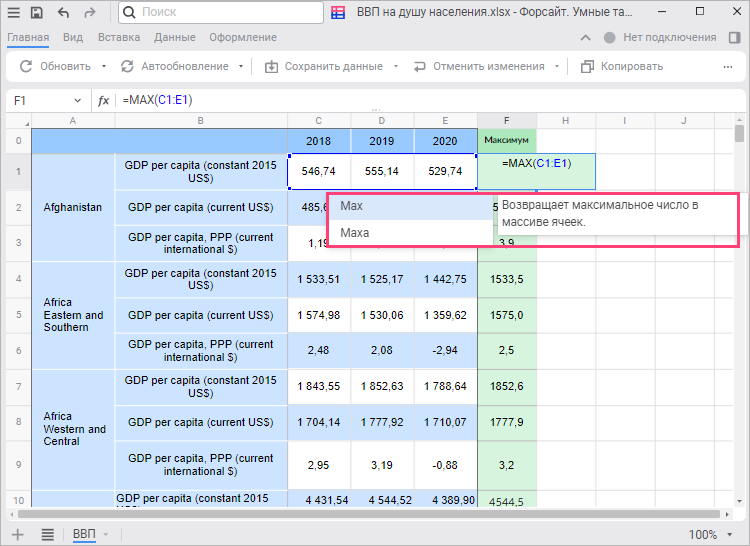
Task: Expand the Обновить dropdown arrow
Action: 104,67
